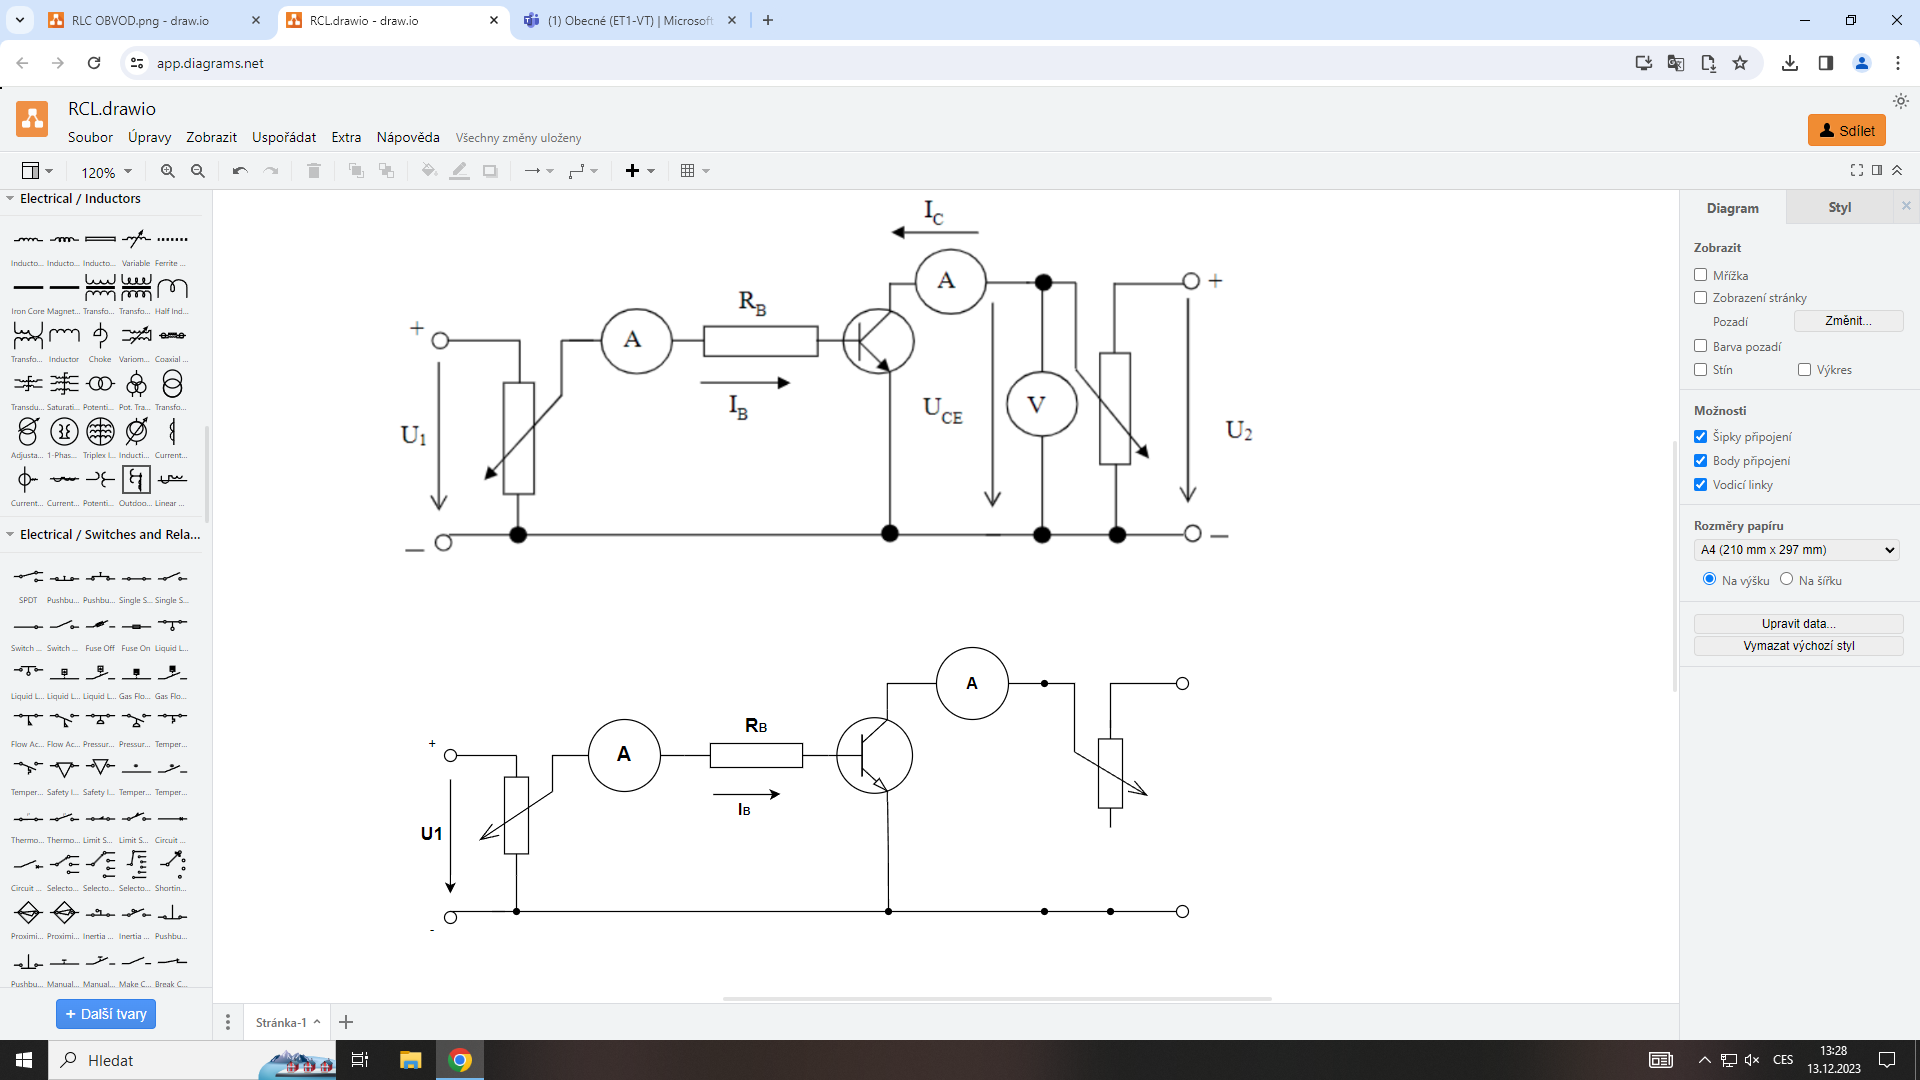1920x1080 pixels.
Task: Enable the Stín shadow checkbox
Action: click(x=1700, y=369)
